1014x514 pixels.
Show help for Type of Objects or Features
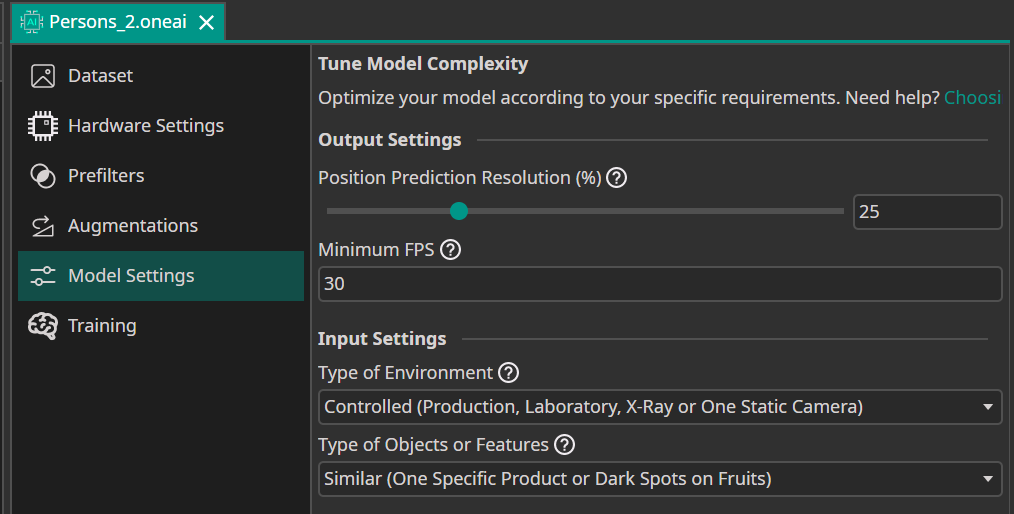(564, 445)
